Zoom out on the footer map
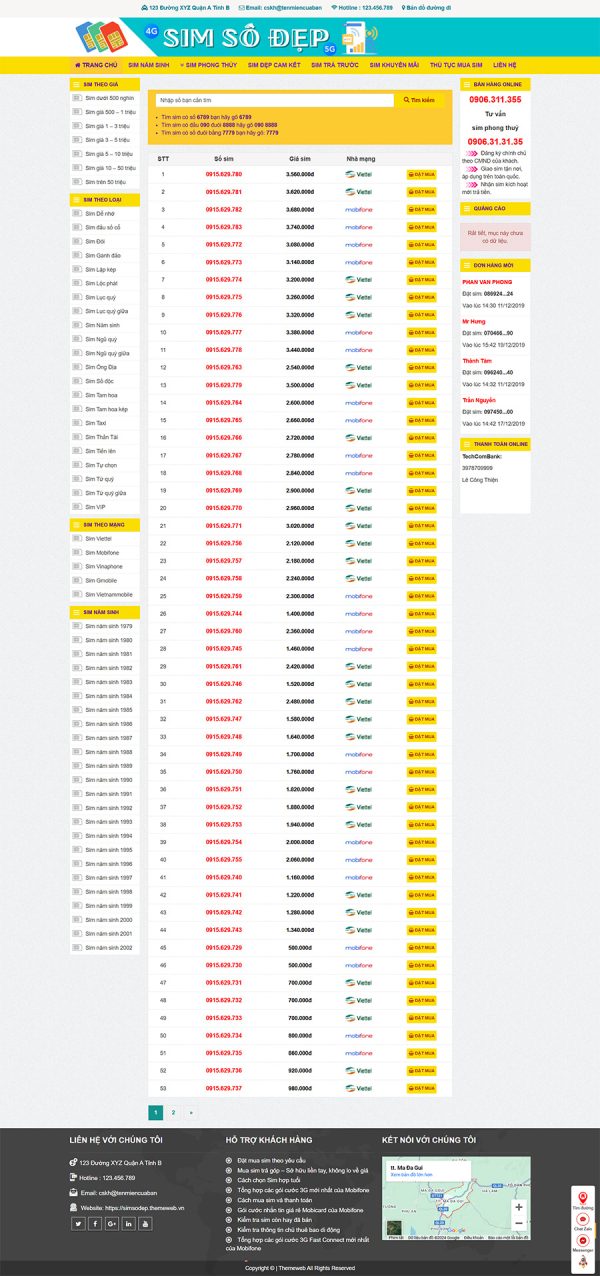Viewport: 600px width, 1276px height. click(x=518, y=1223)
